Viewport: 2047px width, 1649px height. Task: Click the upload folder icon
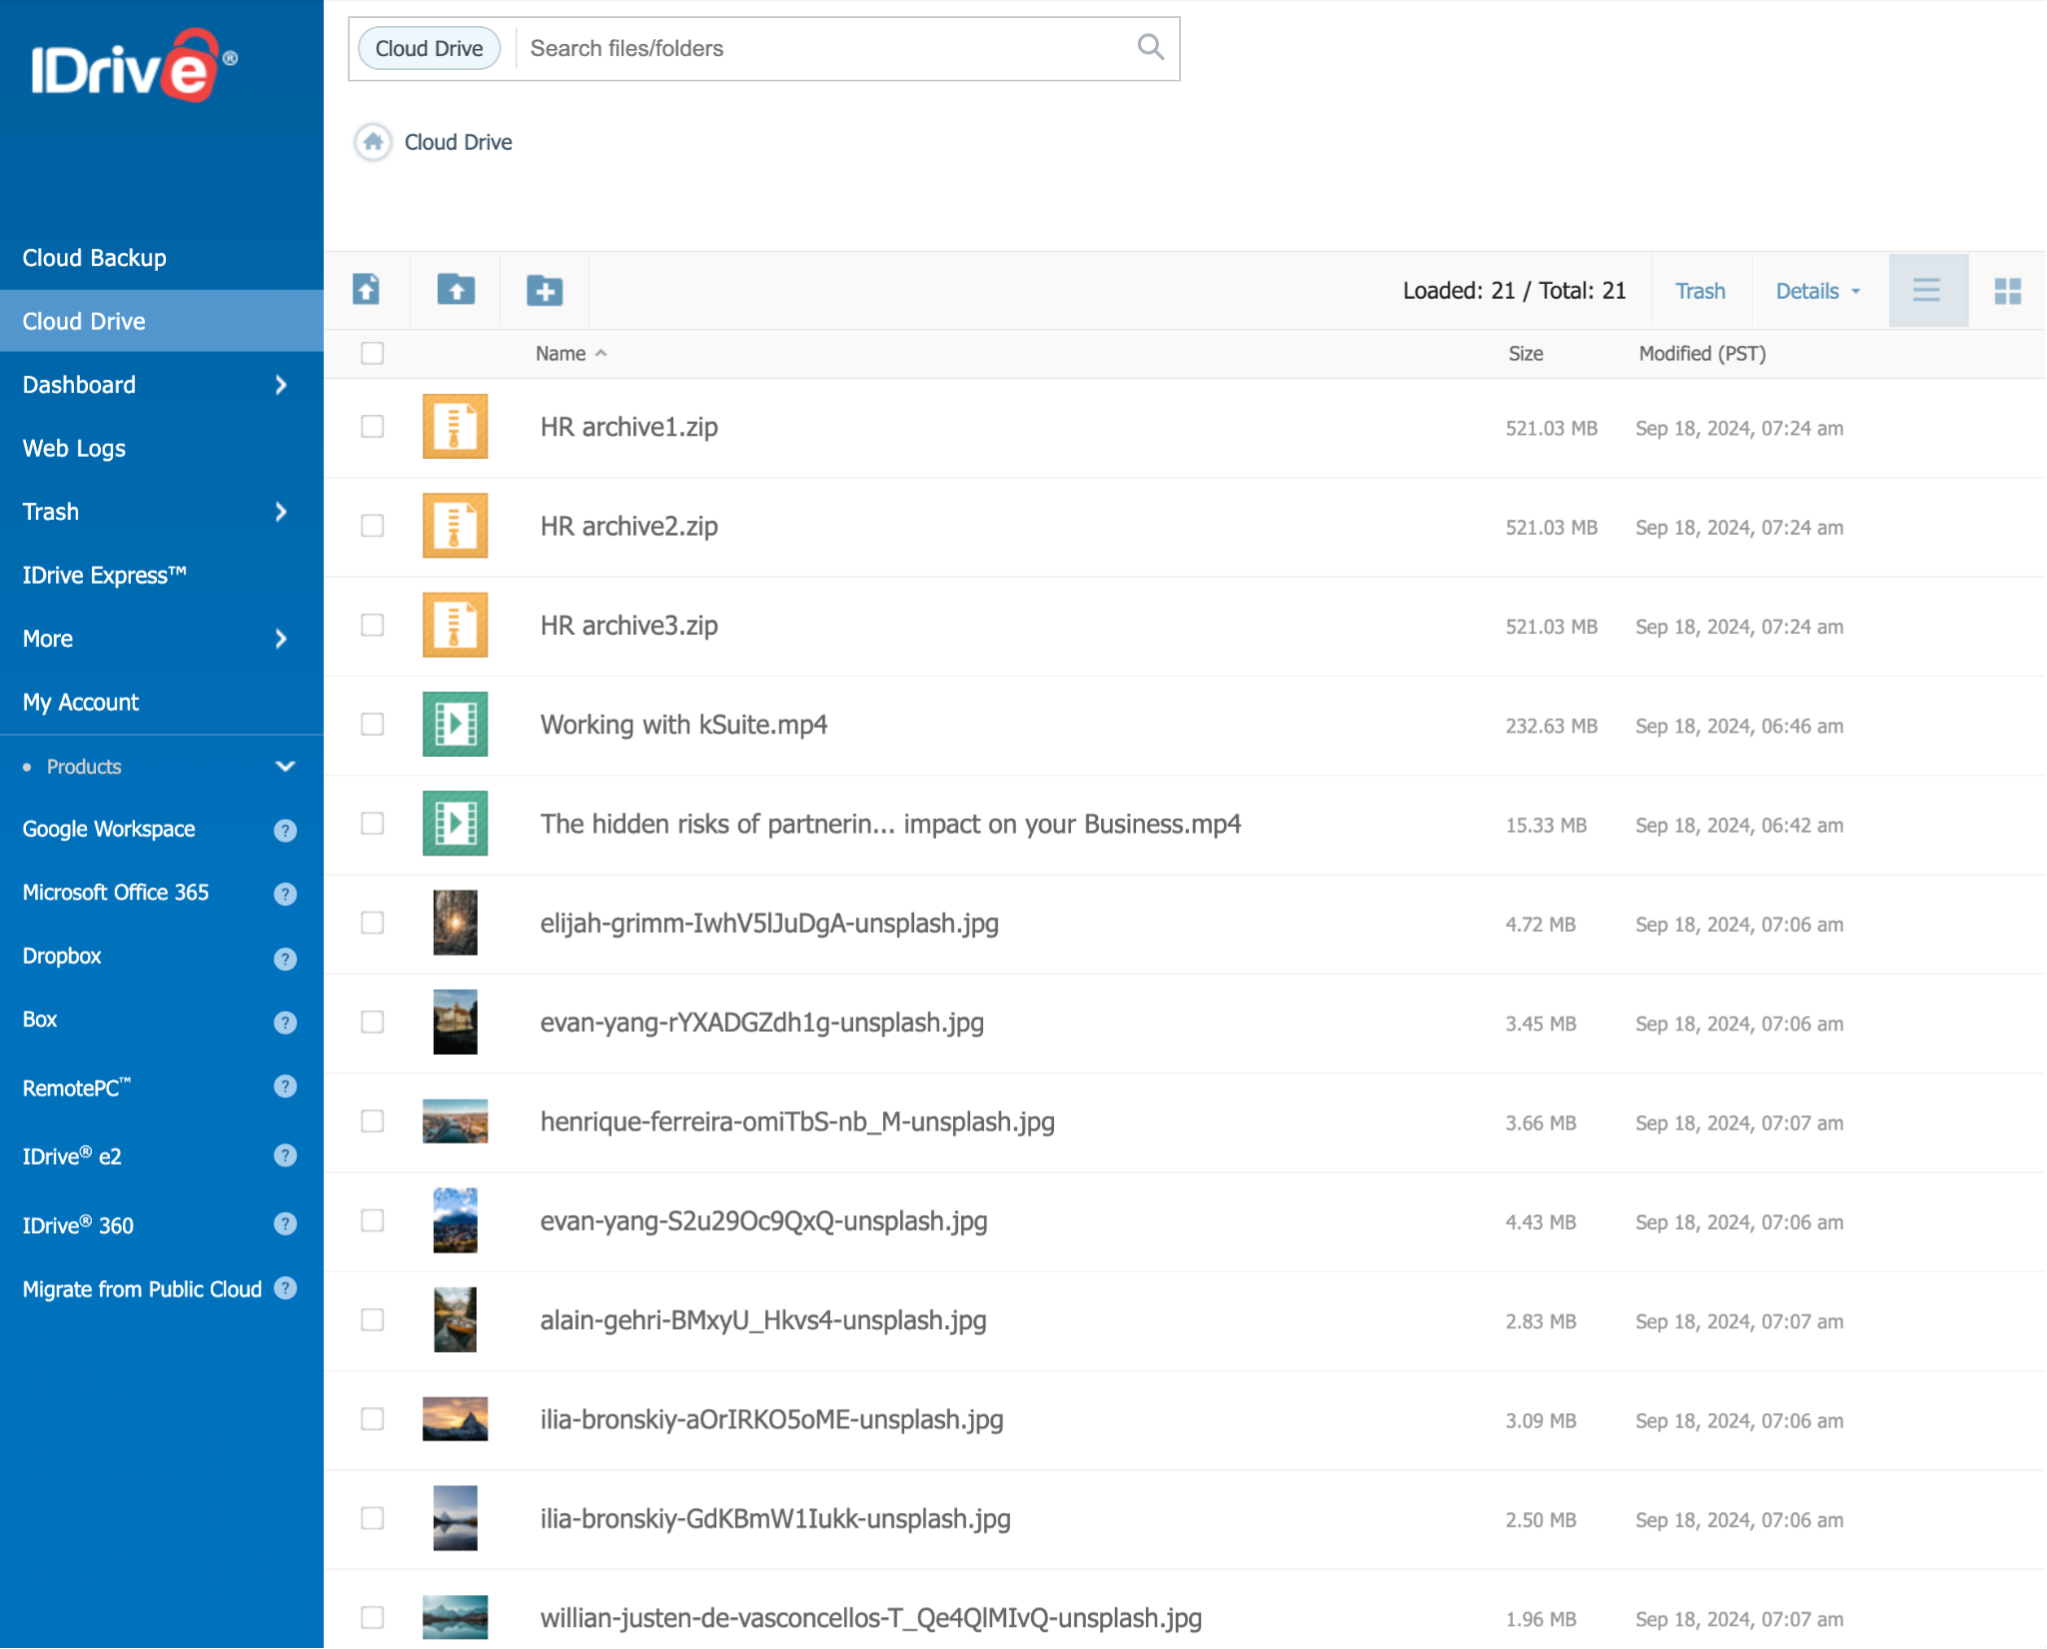tap(456, 290)
